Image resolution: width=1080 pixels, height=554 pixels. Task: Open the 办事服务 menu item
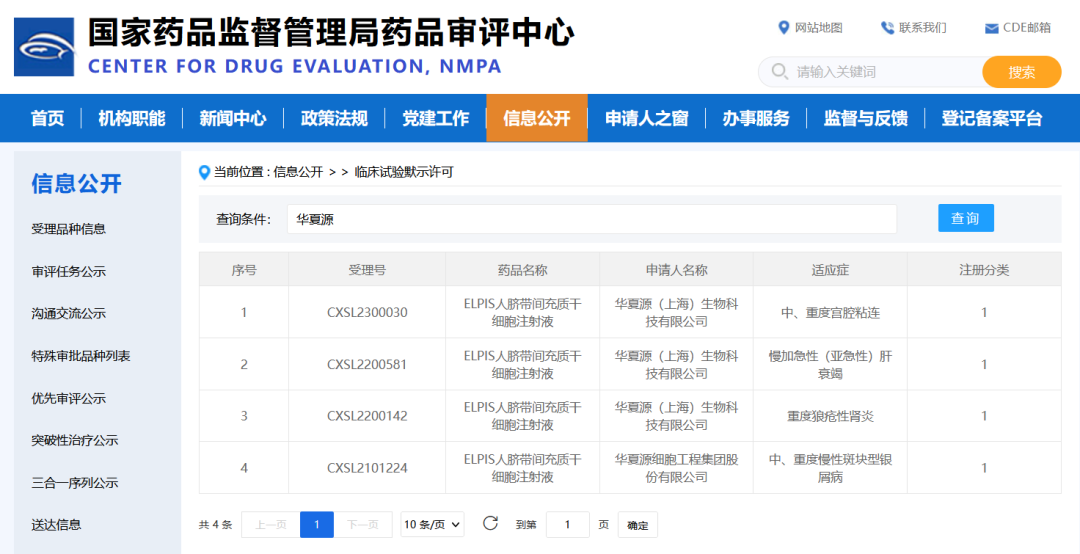tap(756, 118)
